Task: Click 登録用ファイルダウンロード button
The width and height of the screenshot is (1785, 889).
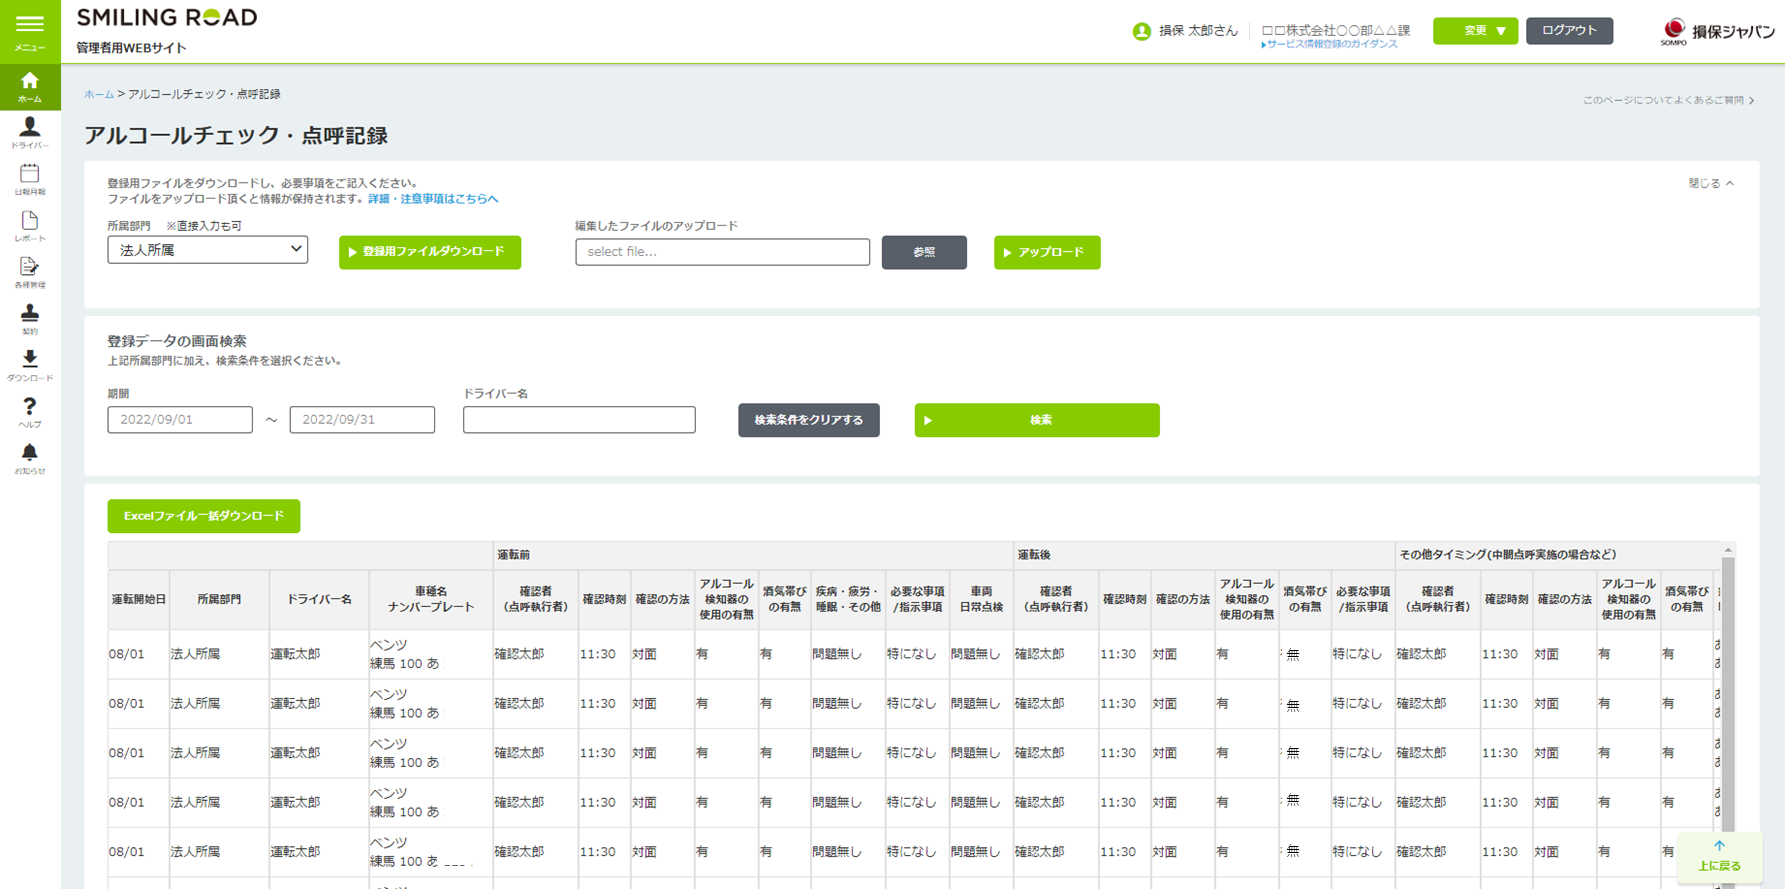Action: click(x=430, y=252)
